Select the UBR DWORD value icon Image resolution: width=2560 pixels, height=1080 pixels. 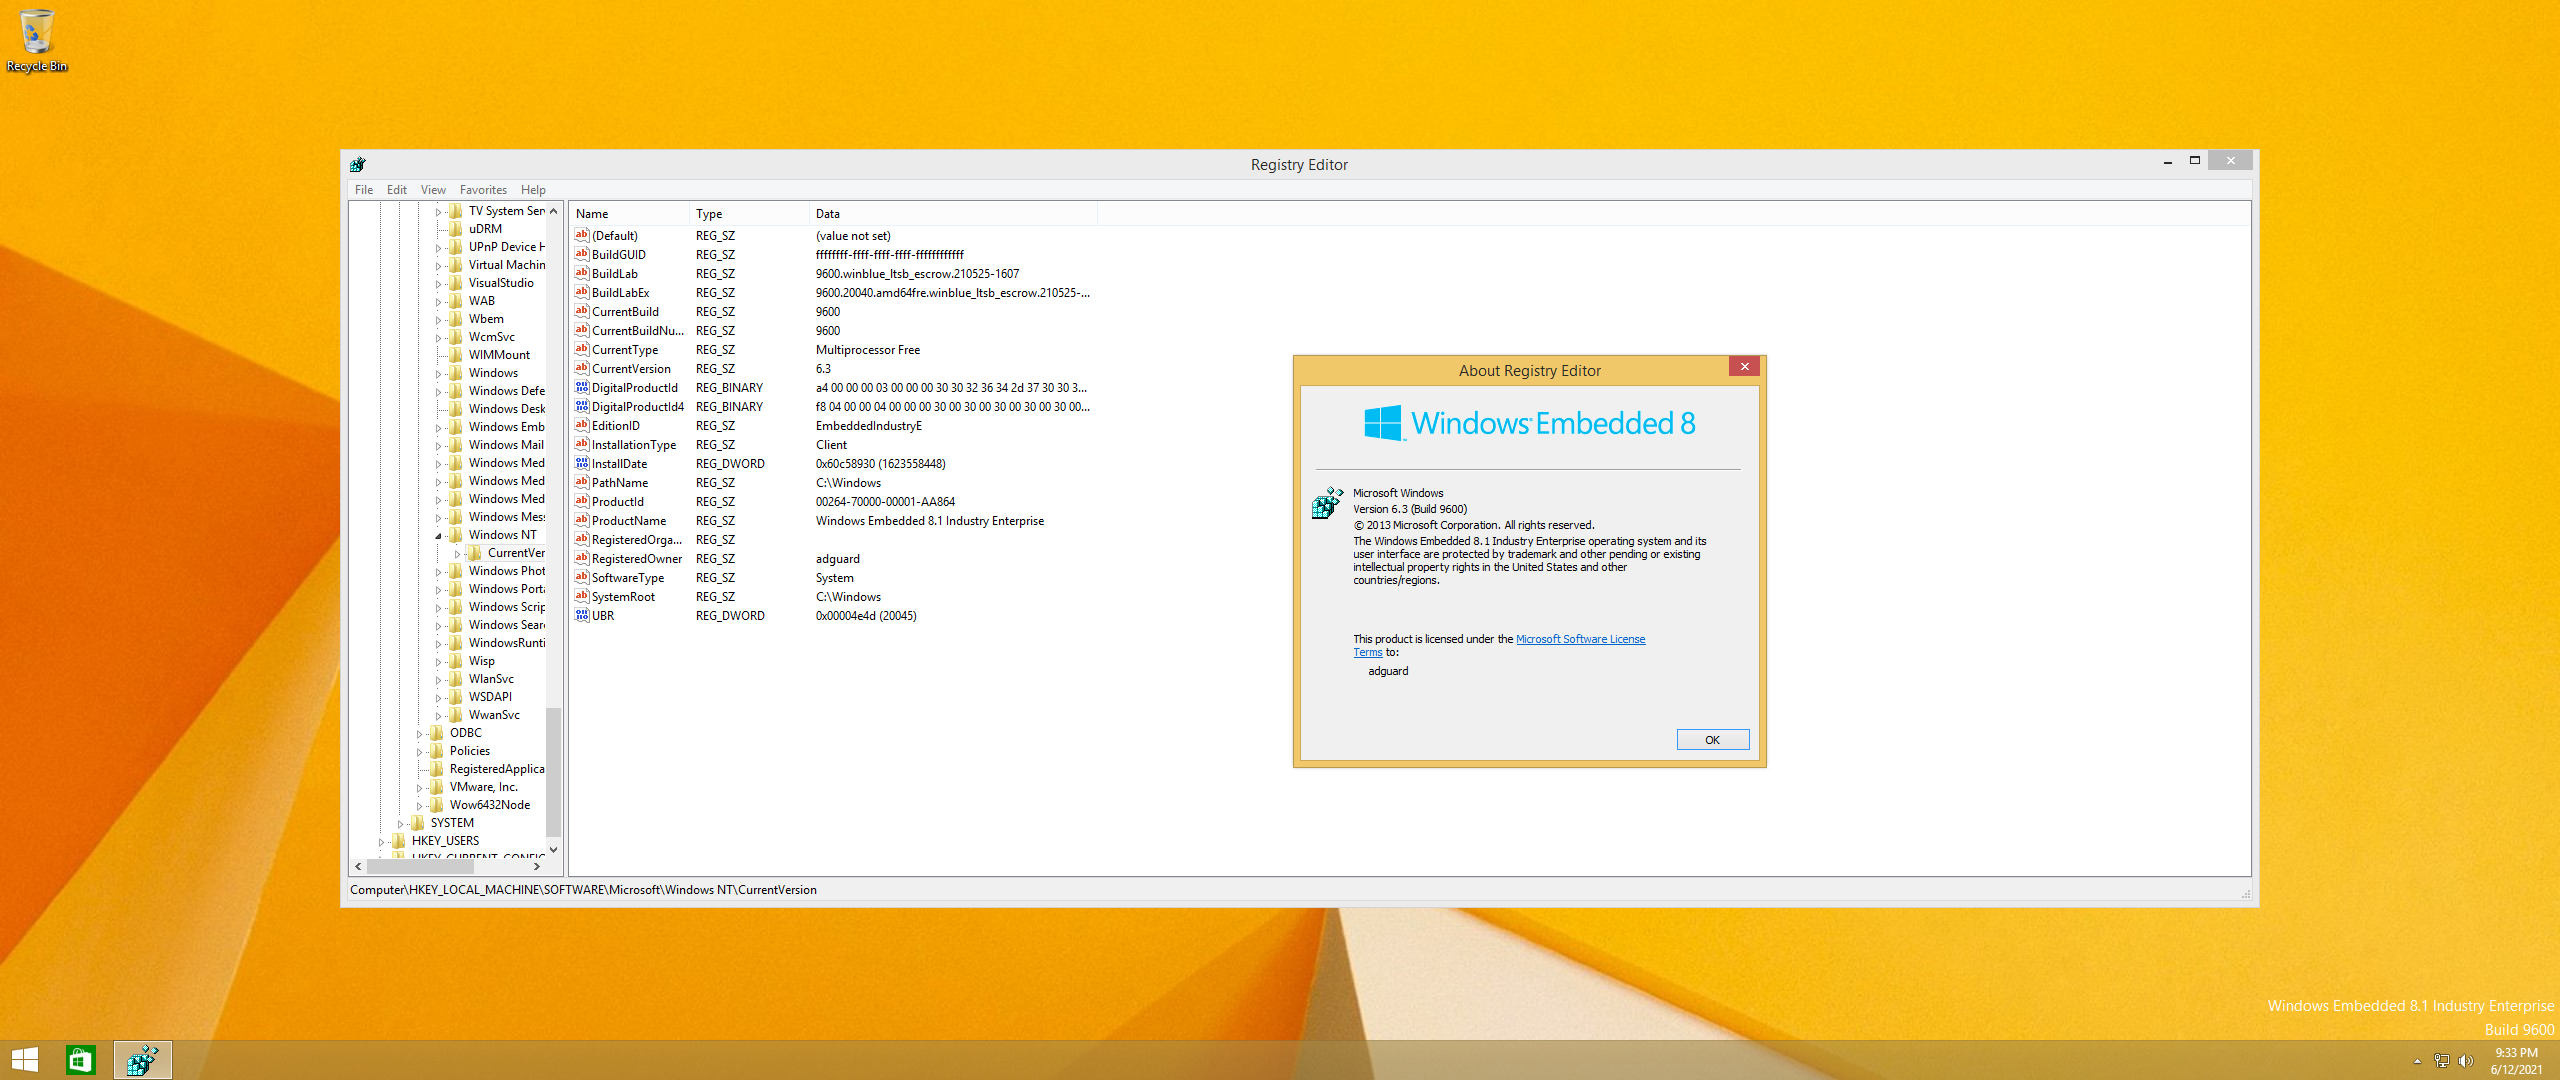[582, 616]
